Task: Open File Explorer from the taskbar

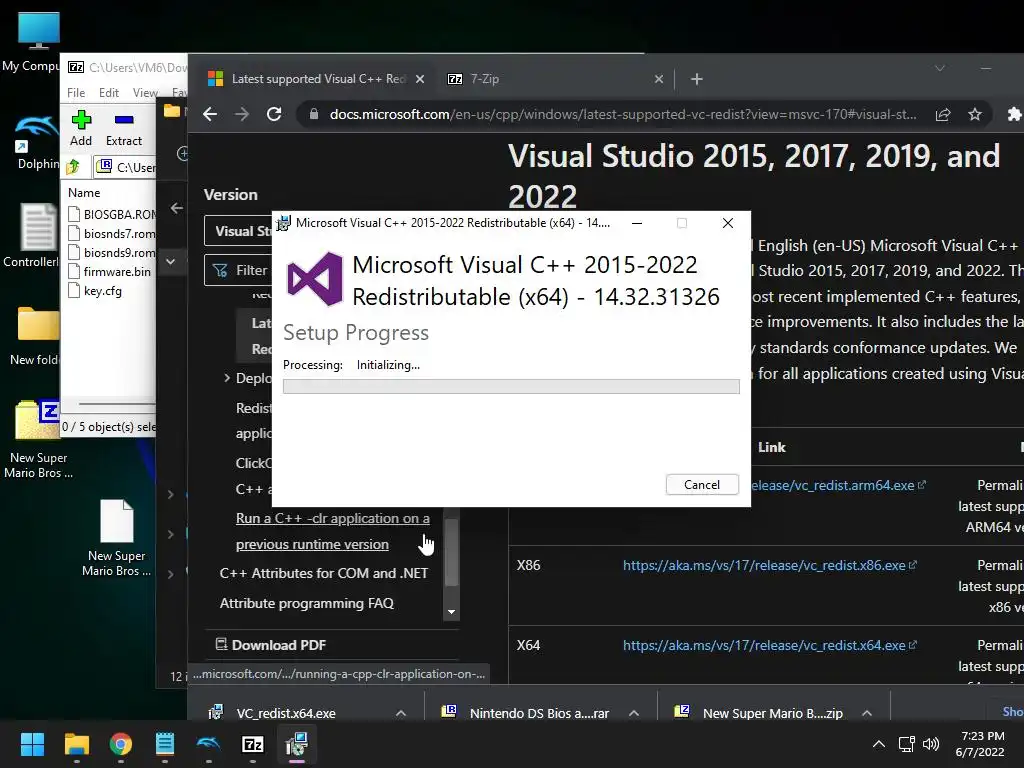Action: pos(76,744)
